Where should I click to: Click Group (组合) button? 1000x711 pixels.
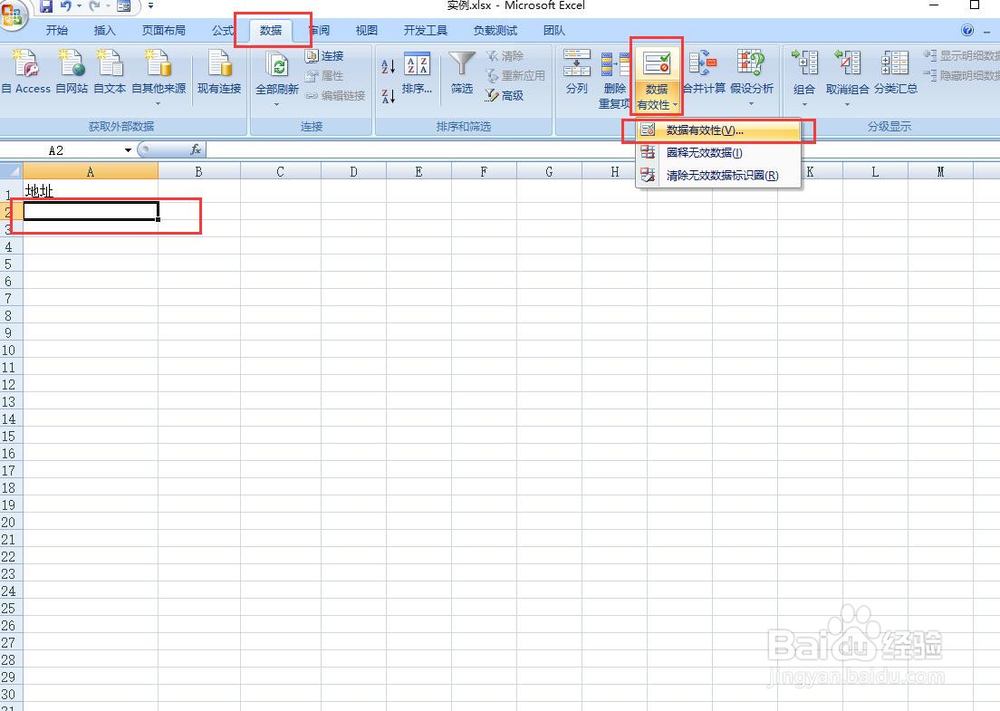click(804, 71)
